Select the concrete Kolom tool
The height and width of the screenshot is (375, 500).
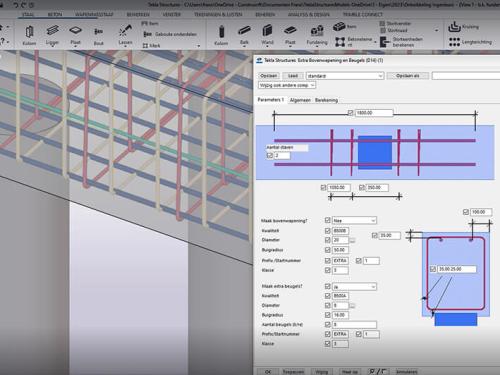(221, 35)
